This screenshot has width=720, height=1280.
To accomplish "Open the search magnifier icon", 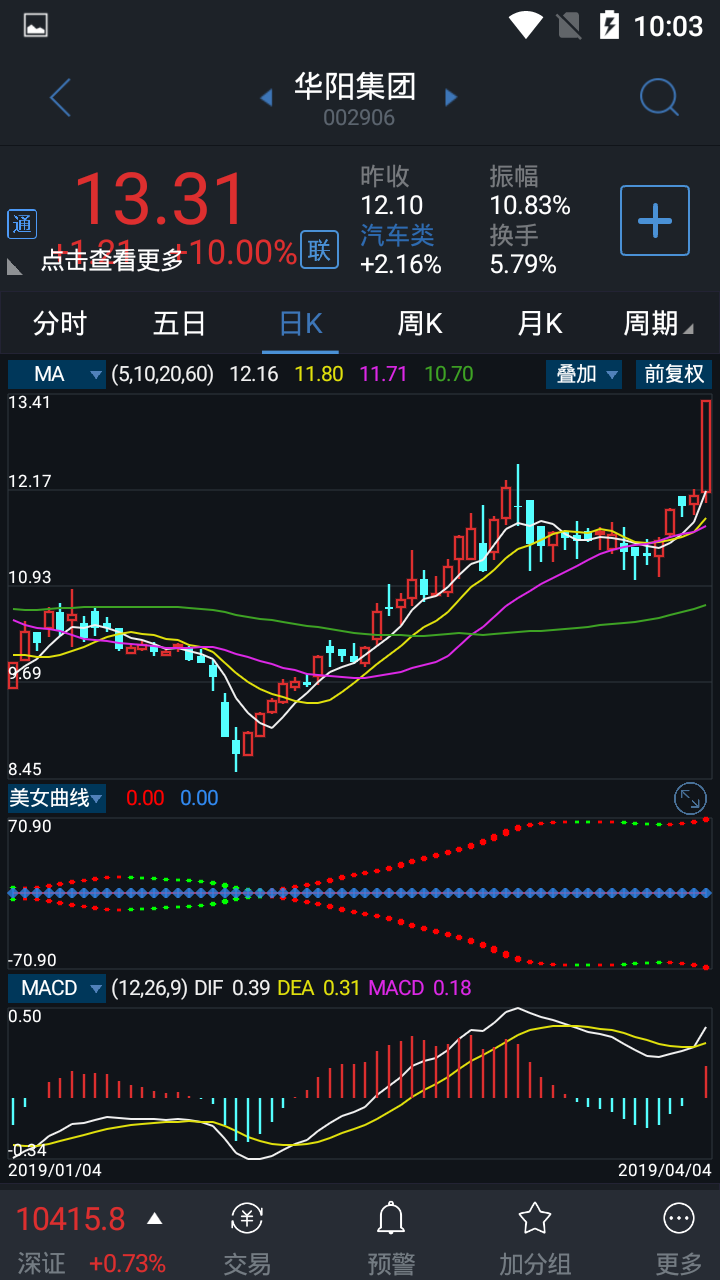I will point(659,97).
